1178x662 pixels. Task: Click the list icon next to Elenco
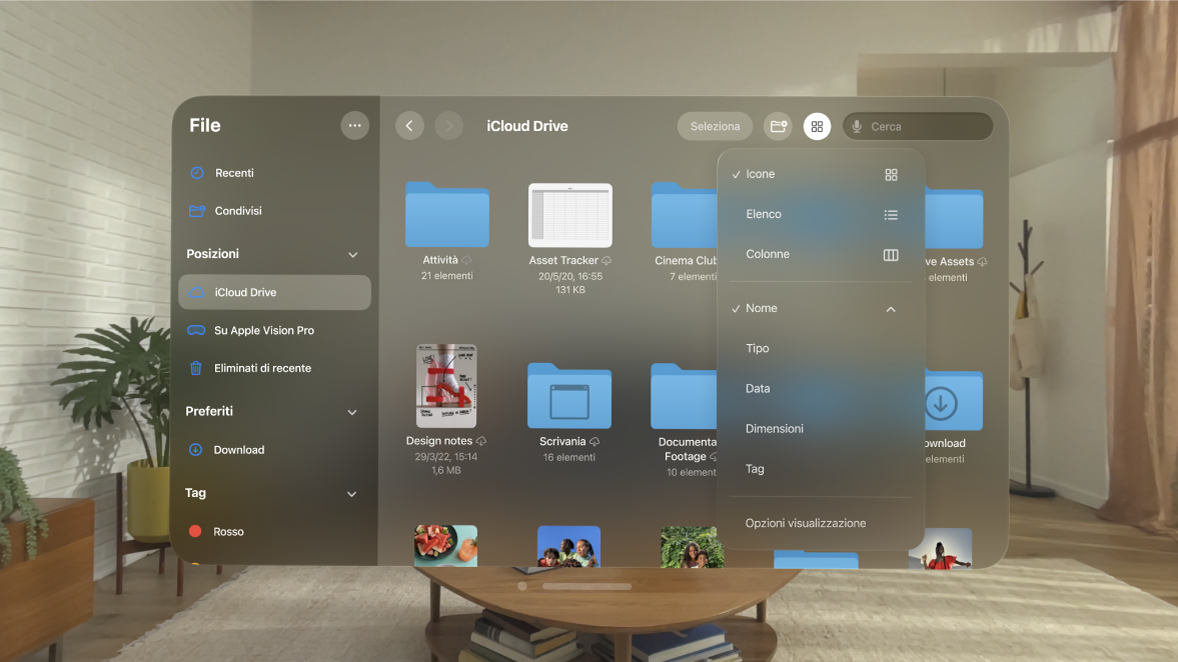(891, 215)
